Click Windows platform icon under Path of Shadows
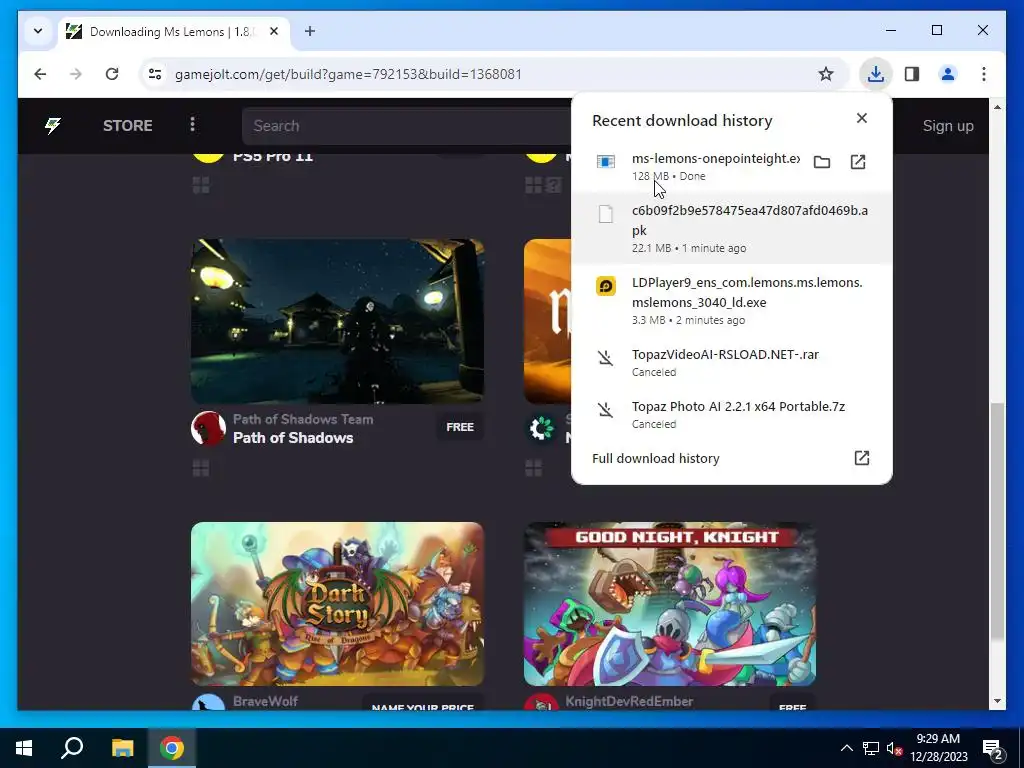The height and width of the screenshot is (768, 1024). pos(201,468)
